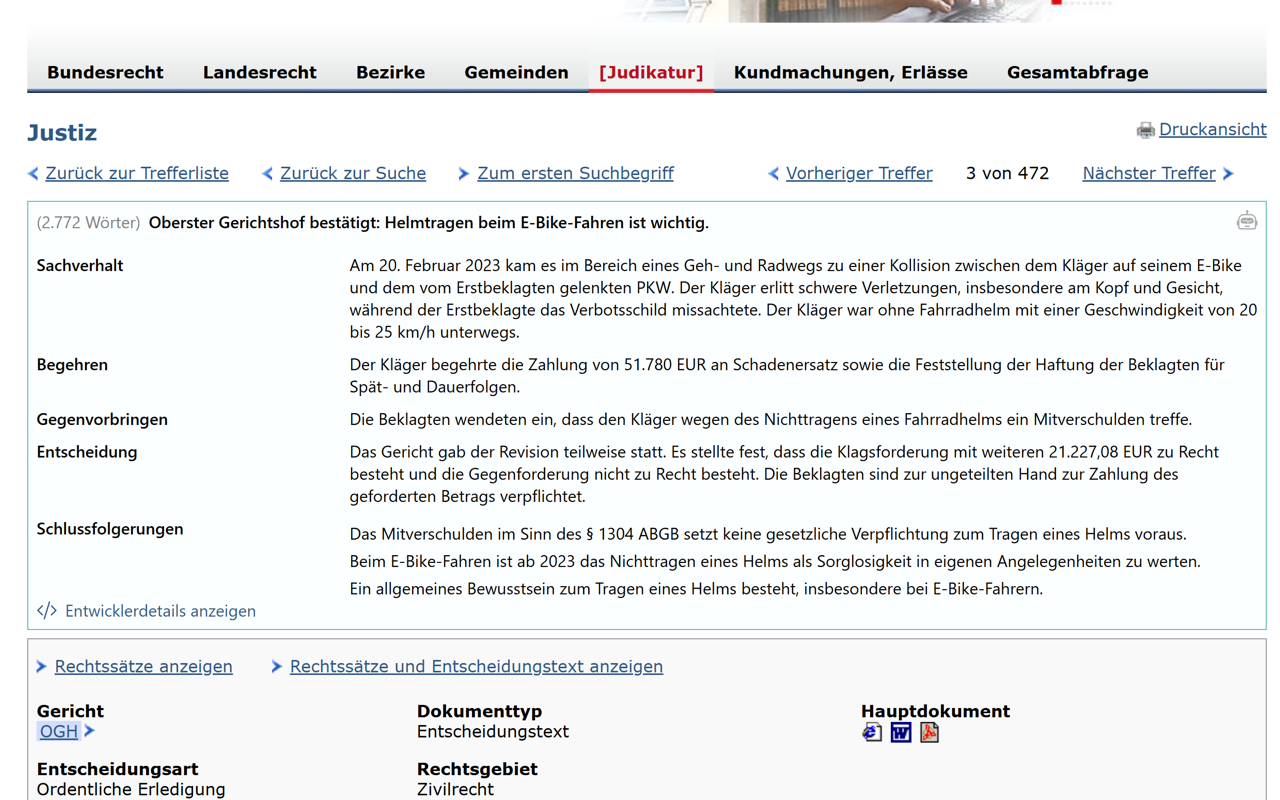This screenshot has height=800, width=1280.
Task: Switch to the Gesamtabfrage tab
Action: point(1078,72)
